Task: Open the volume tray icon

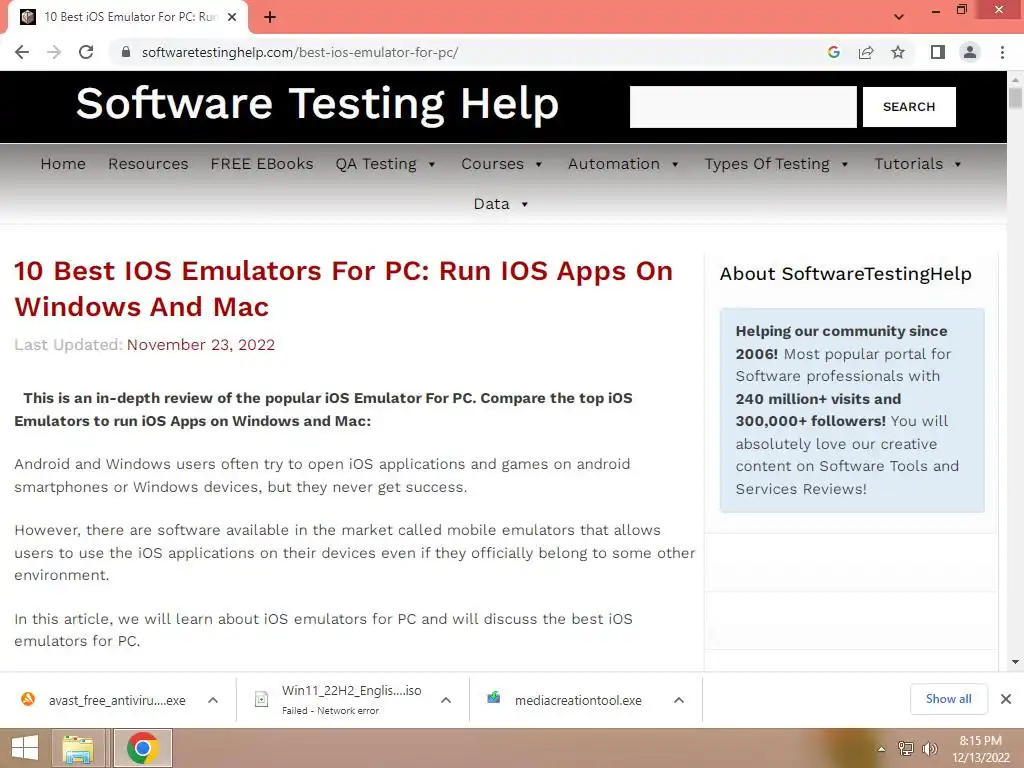Action: (929, 748)
